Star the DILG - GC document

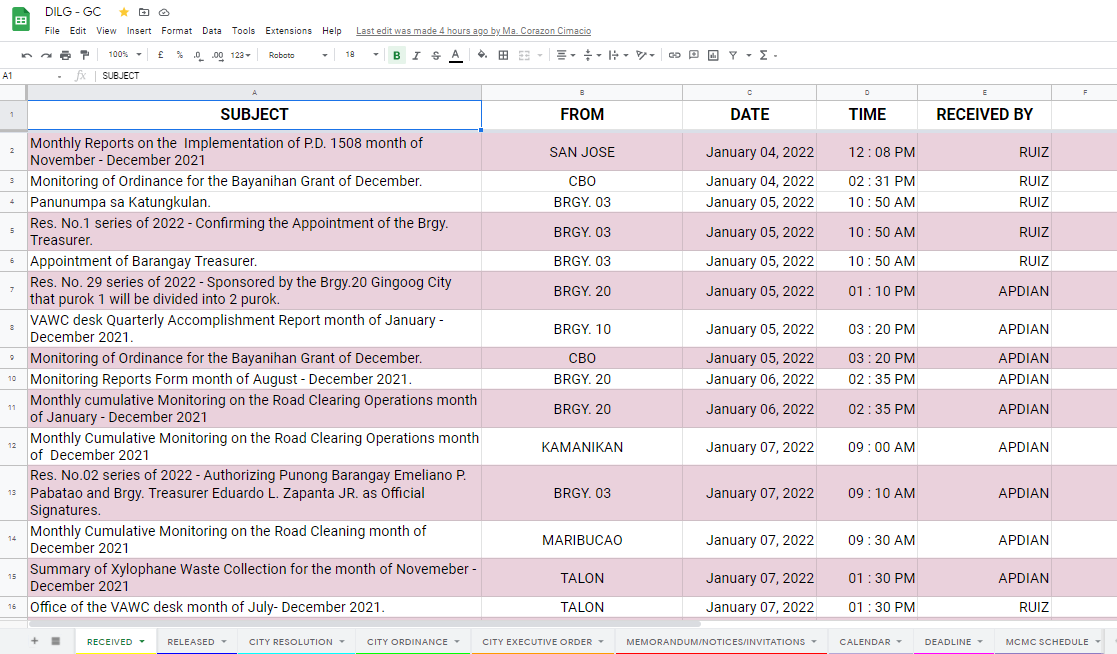point(124,12)
